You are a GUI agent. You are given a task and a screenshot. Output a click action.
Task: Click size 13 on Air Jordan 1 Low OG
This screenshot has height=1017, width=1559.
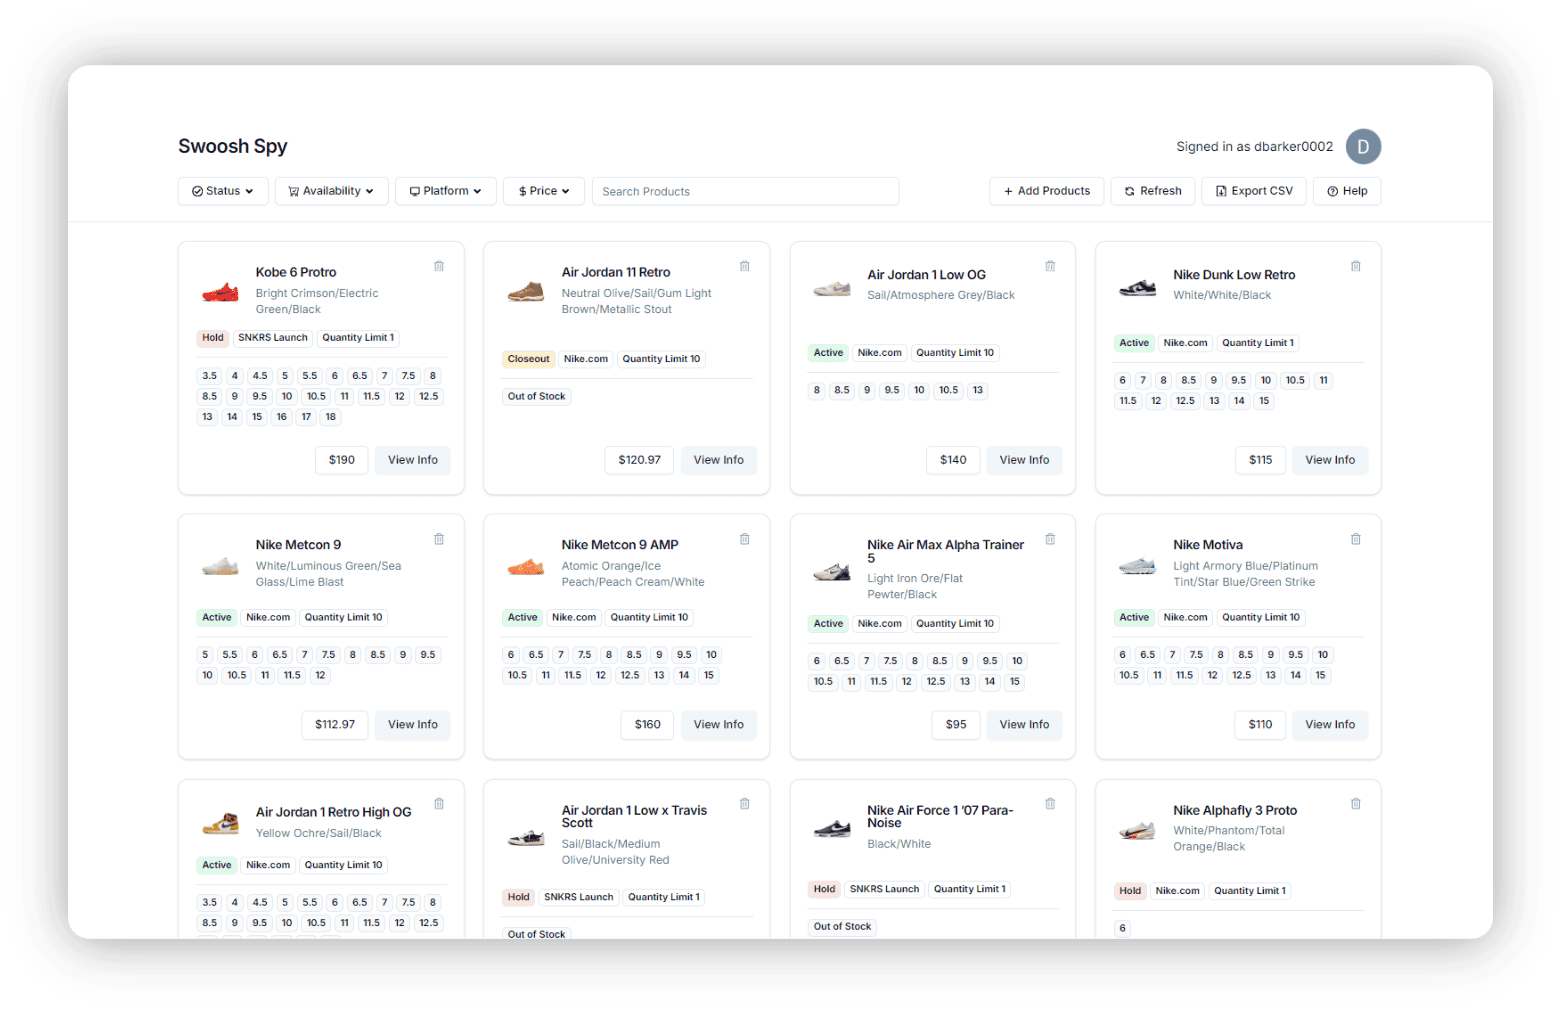pos(978,391)
